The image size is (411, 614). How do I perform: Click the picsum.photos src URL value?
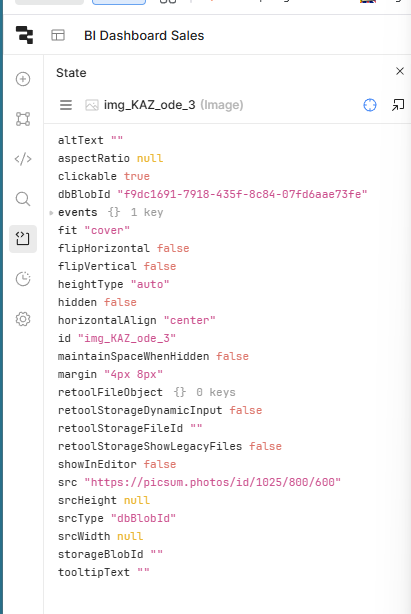(213, 482)
